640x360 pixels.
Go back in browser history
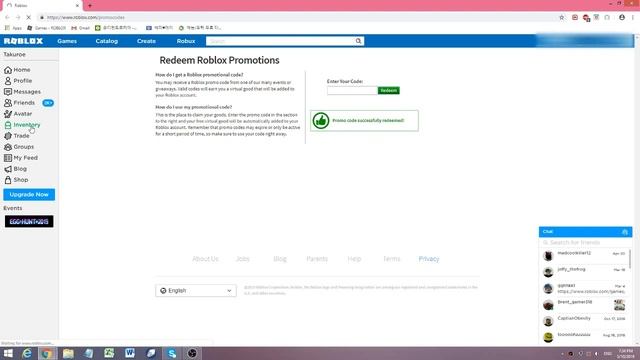(x=7, y=18)
